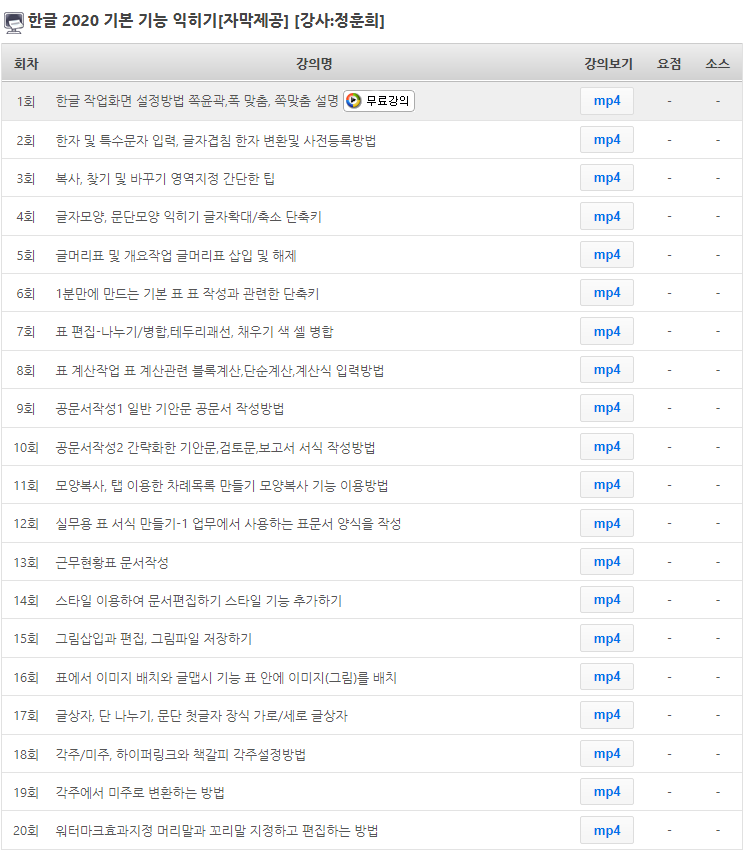
Task: Open the mp4 video for lecture 16회
Action: point(607,677)
